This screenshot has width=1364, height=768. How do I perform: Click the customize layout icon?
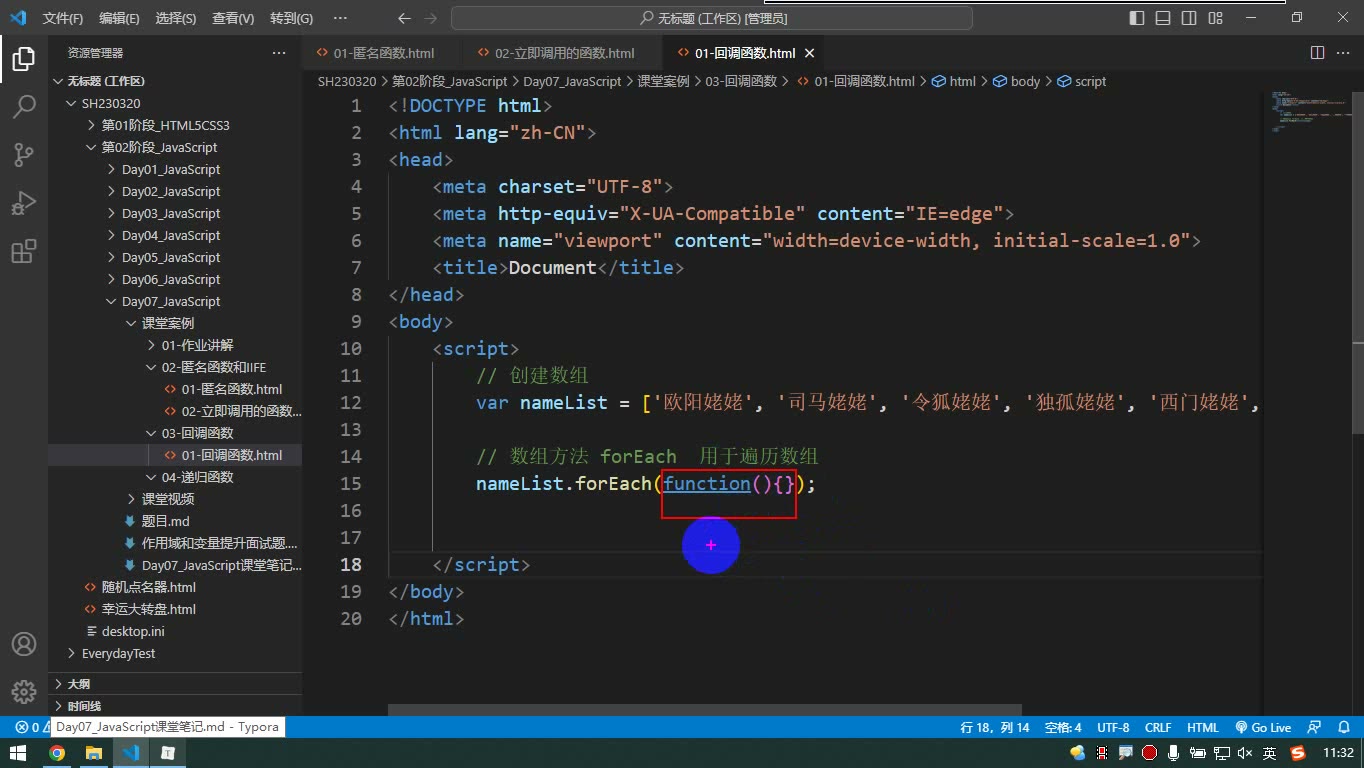coord(1215,18)
